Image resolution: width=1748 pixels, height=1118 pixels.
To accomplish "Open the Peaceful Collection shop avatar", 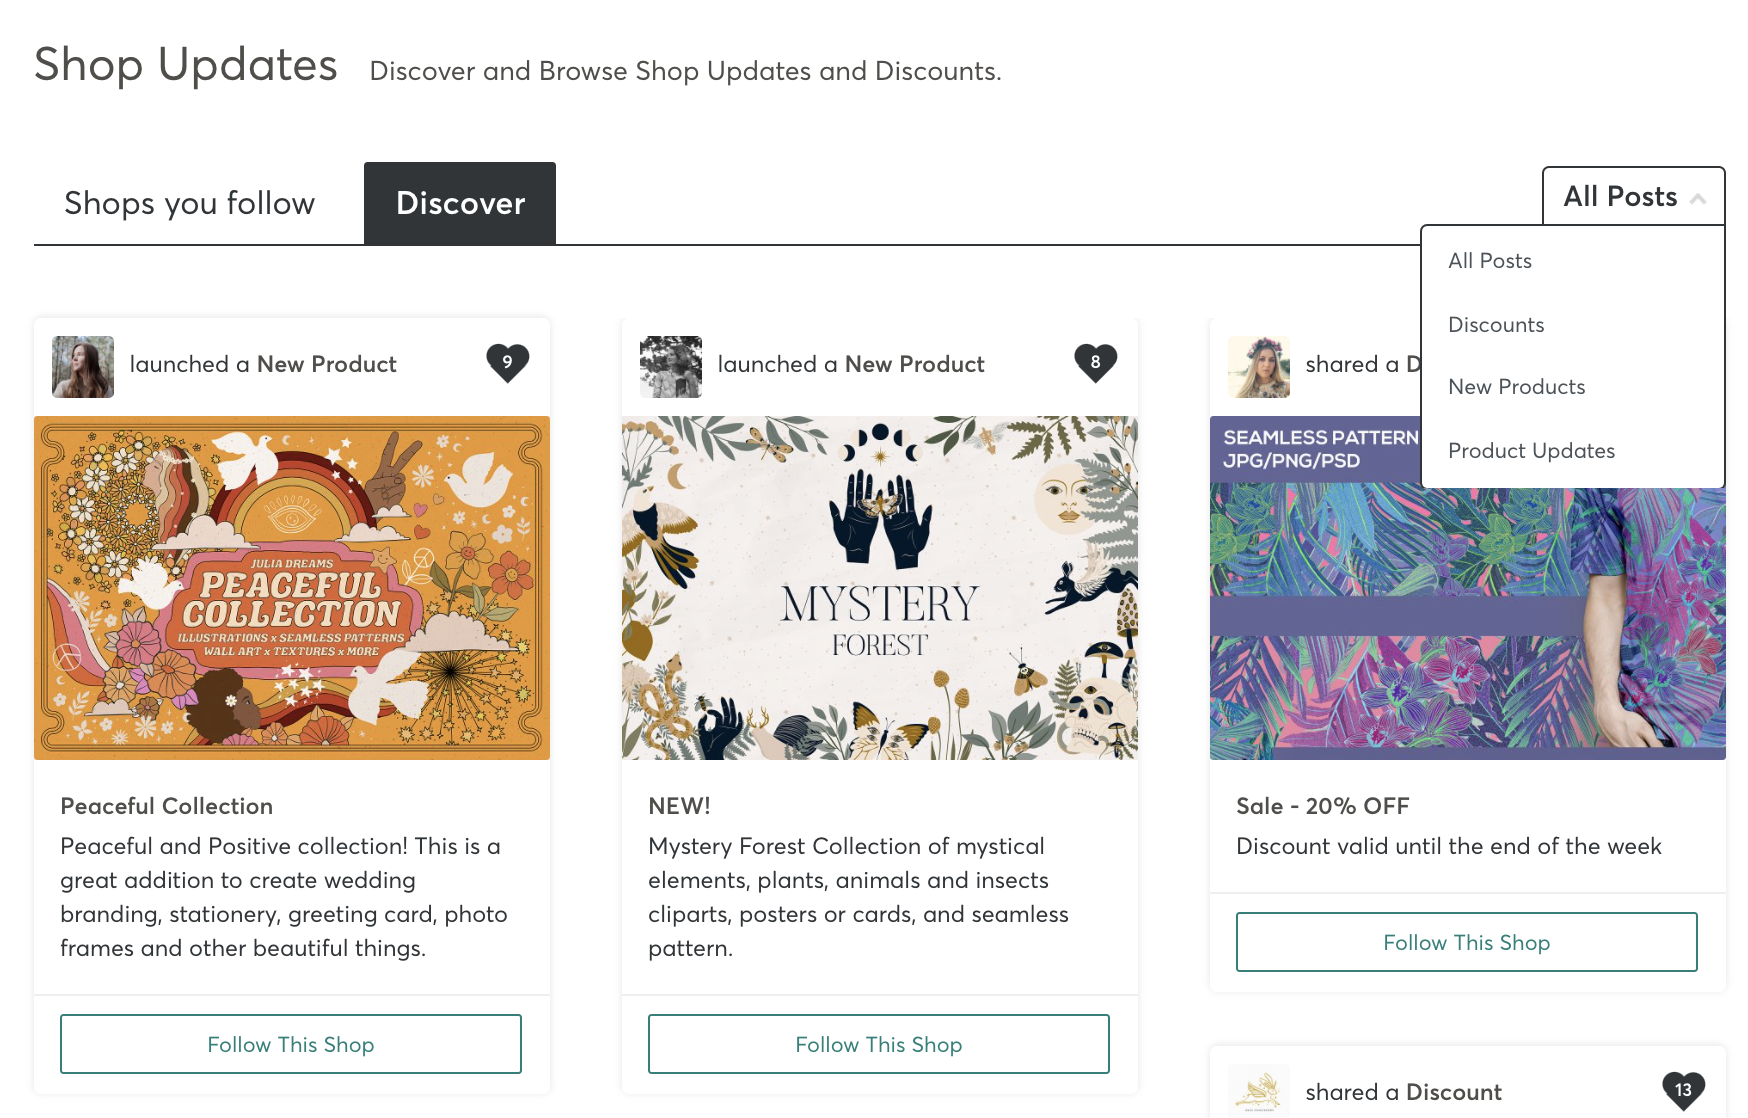I will pyautogui.click(x=83, y=367).
